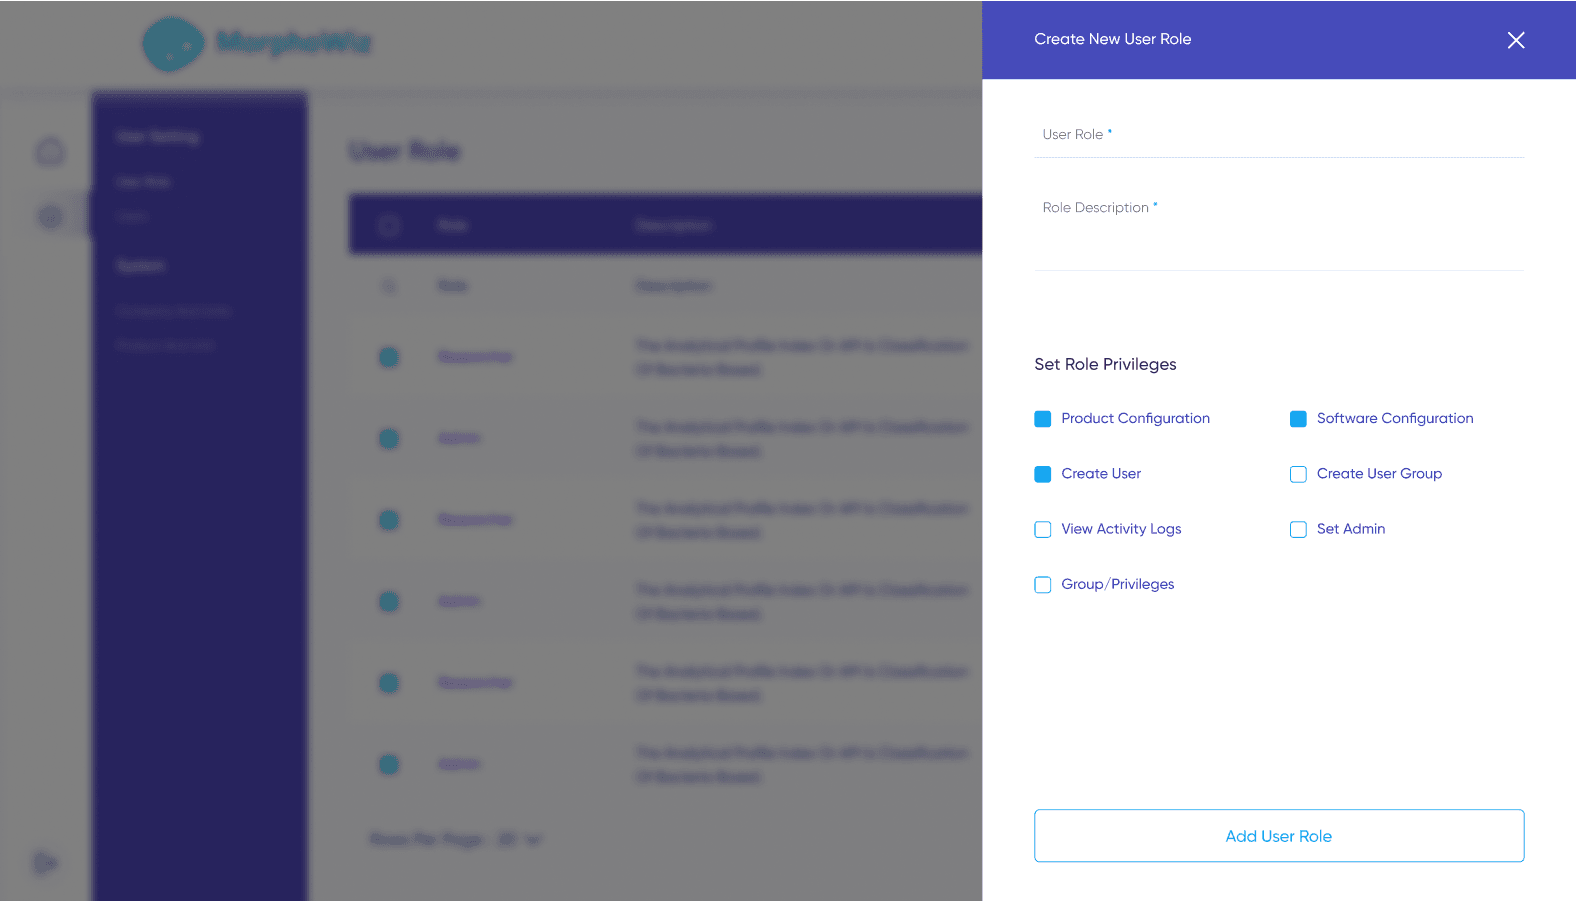
Task: Select the settings gear icon in left rail
Action: click(x=50, y=217)
